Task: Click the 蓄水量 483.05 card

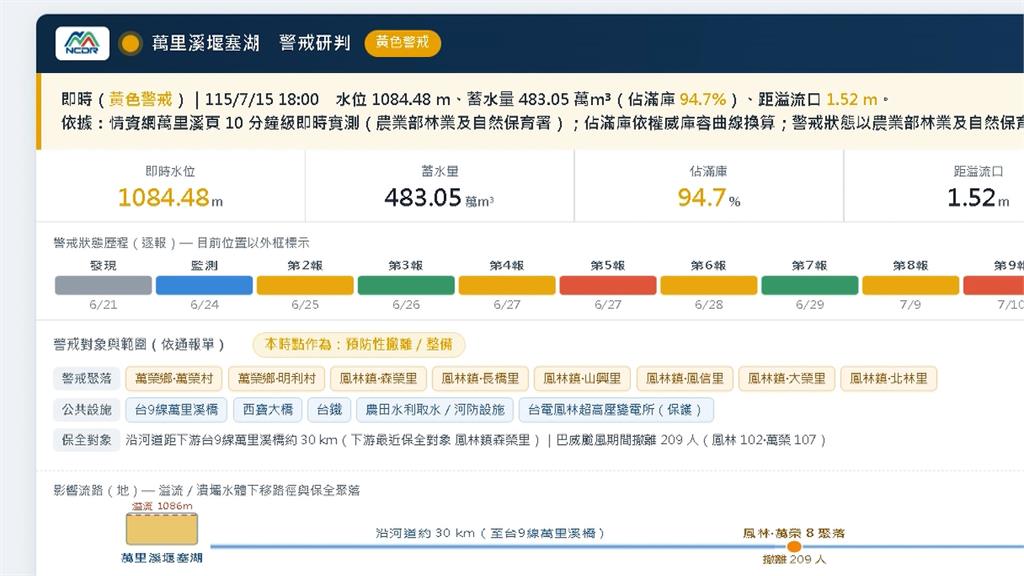Action: point(440,186)
